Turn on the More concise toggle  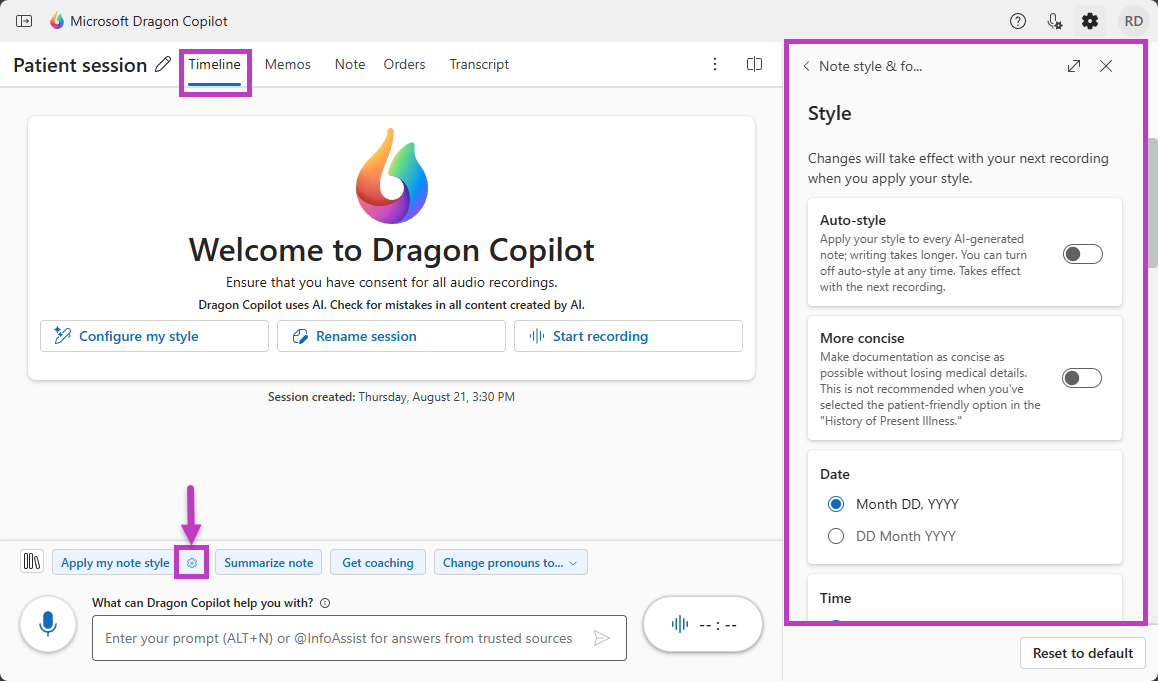pyautogui.click(x=1082, y=377)
